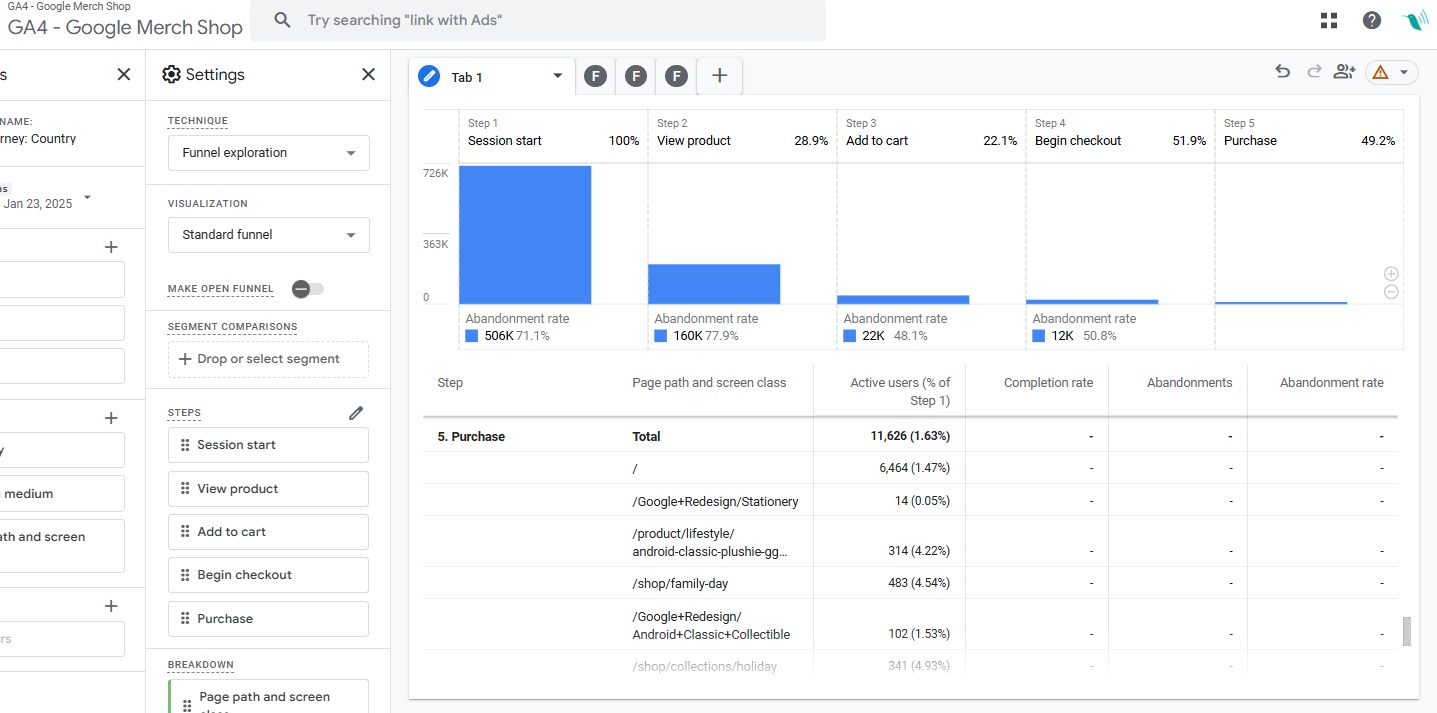Click the 11,626 (1.63%) total cell

click(x=911, y=436)
